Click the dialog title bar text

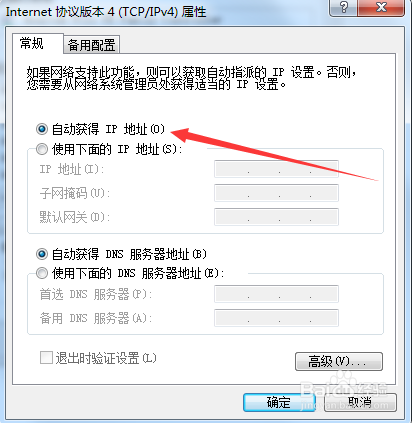point(106,12)
